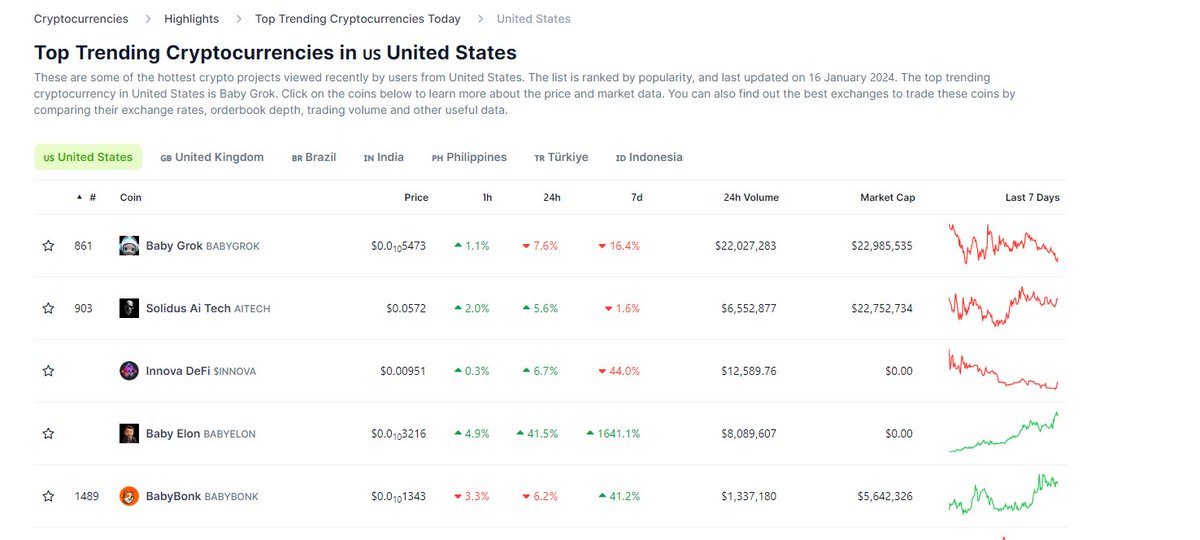
Task: Favorite Baby Grok with the star toggle
Action: click(48, 246)
